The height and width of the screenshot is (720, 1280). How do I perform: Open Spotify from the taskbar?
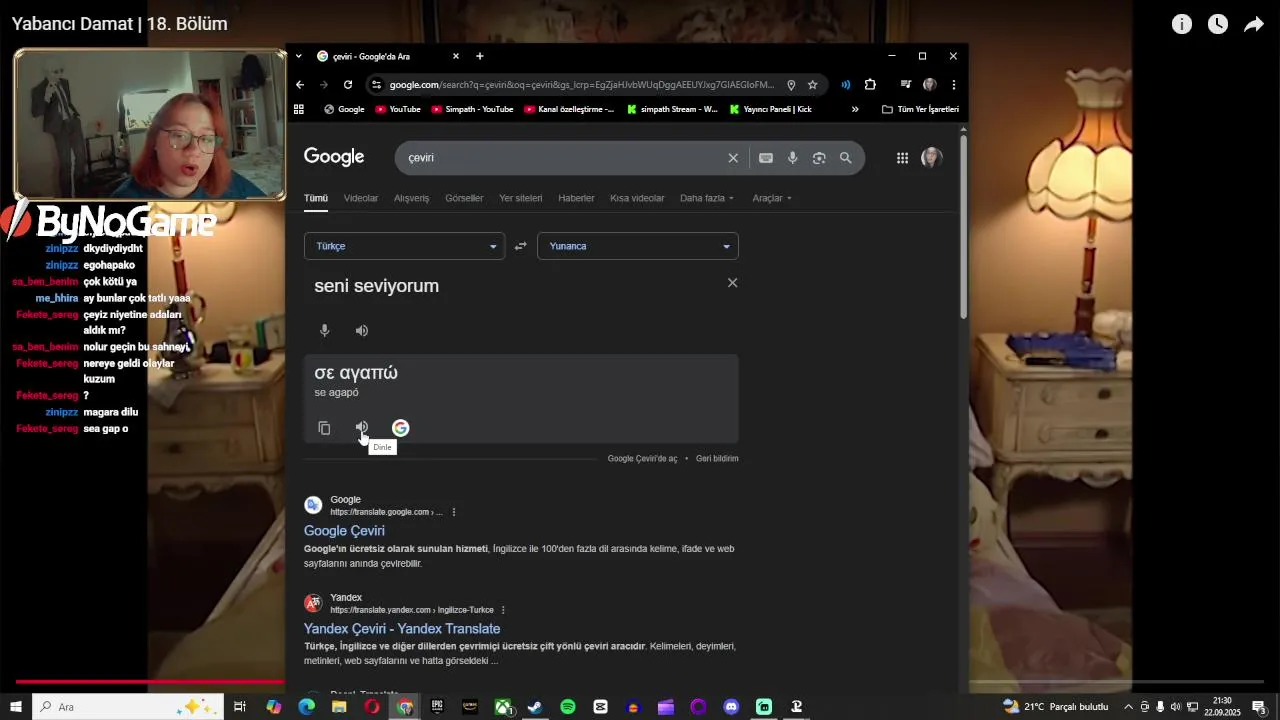[x=568, y=707]
